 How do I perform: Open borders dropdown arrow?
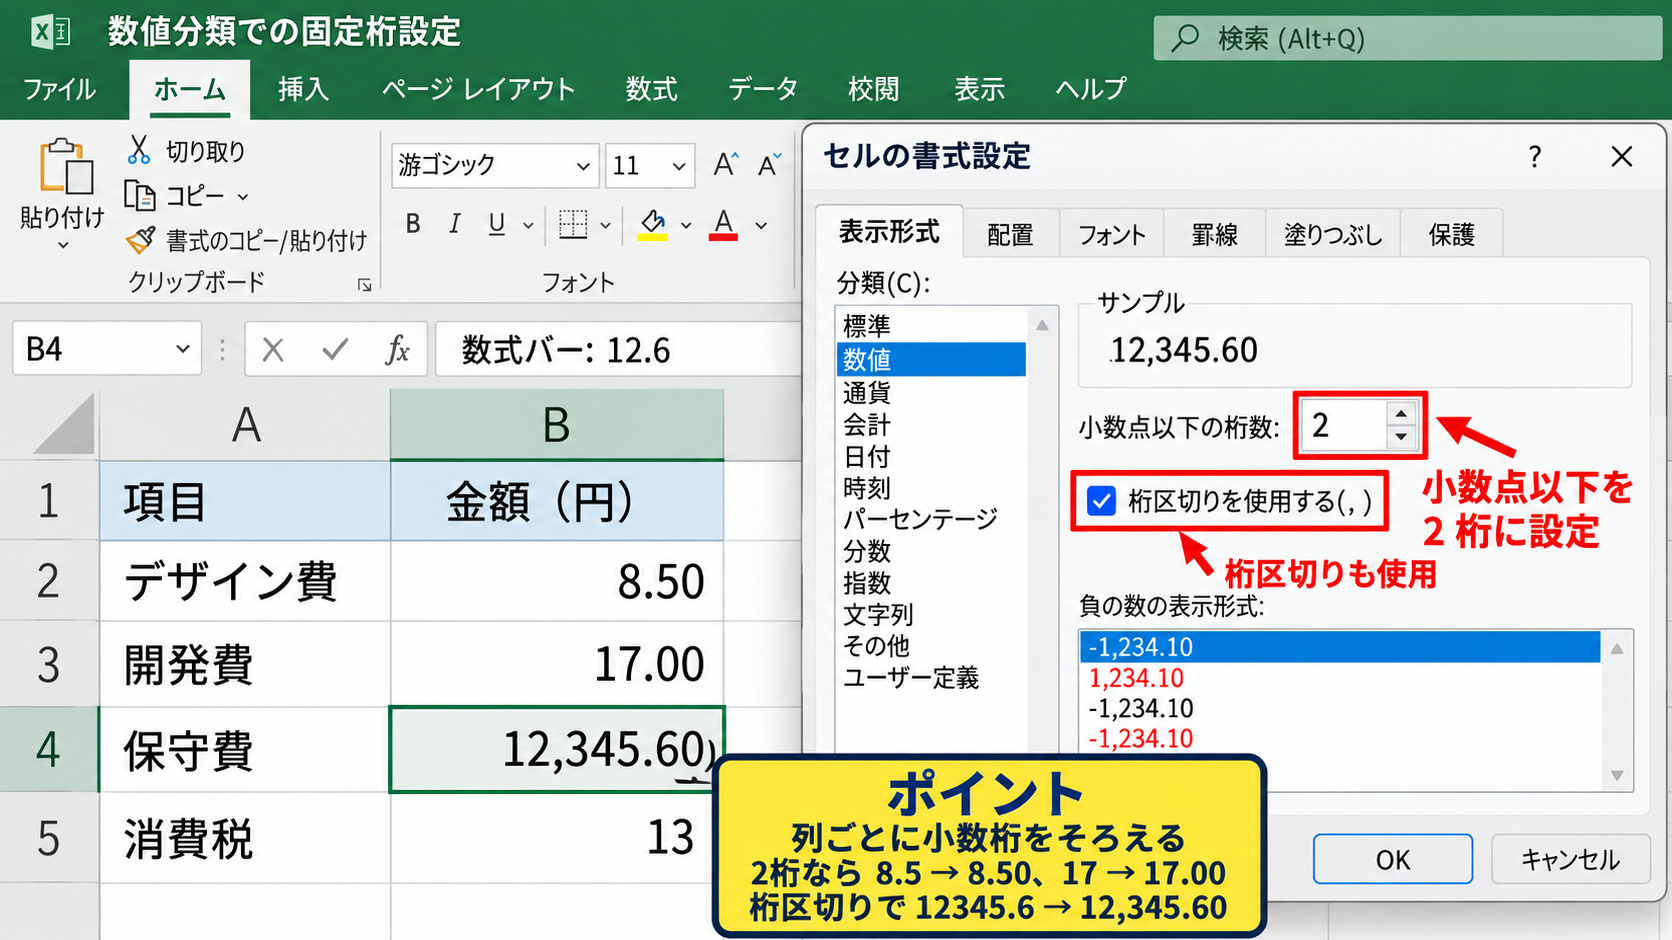point(605,226)
